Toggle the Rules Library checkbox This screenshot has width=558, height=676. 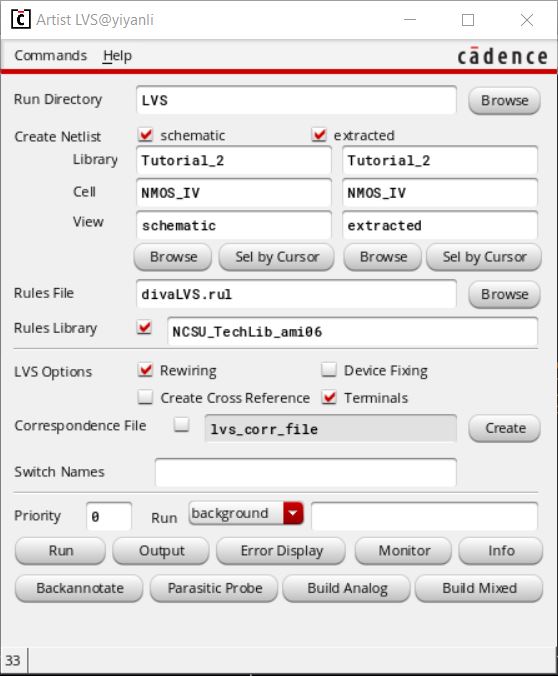click(144, 328)
